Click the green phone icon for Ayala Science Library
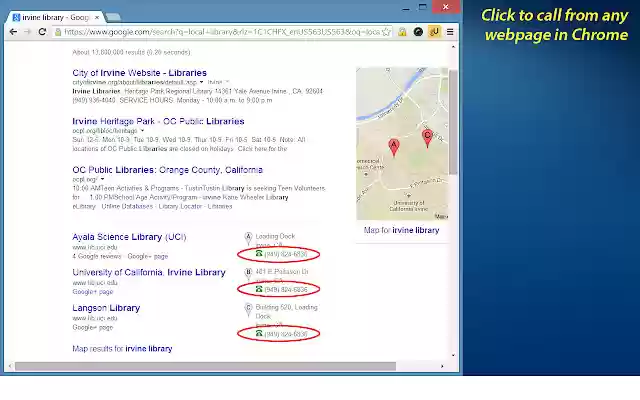The width and height of the screenshot is (640, 400). [259, 253]
